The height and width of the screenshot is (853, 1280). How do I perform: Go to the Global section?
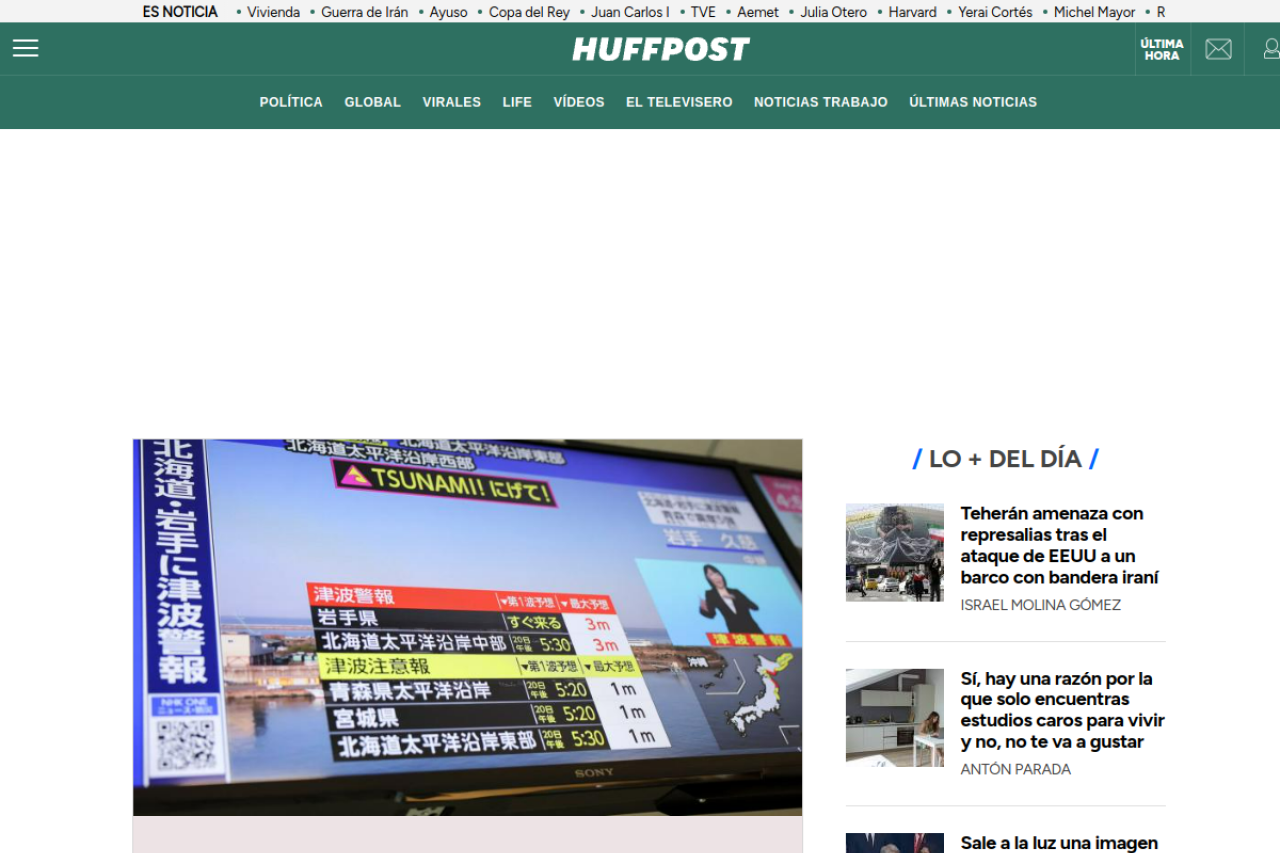372,102
